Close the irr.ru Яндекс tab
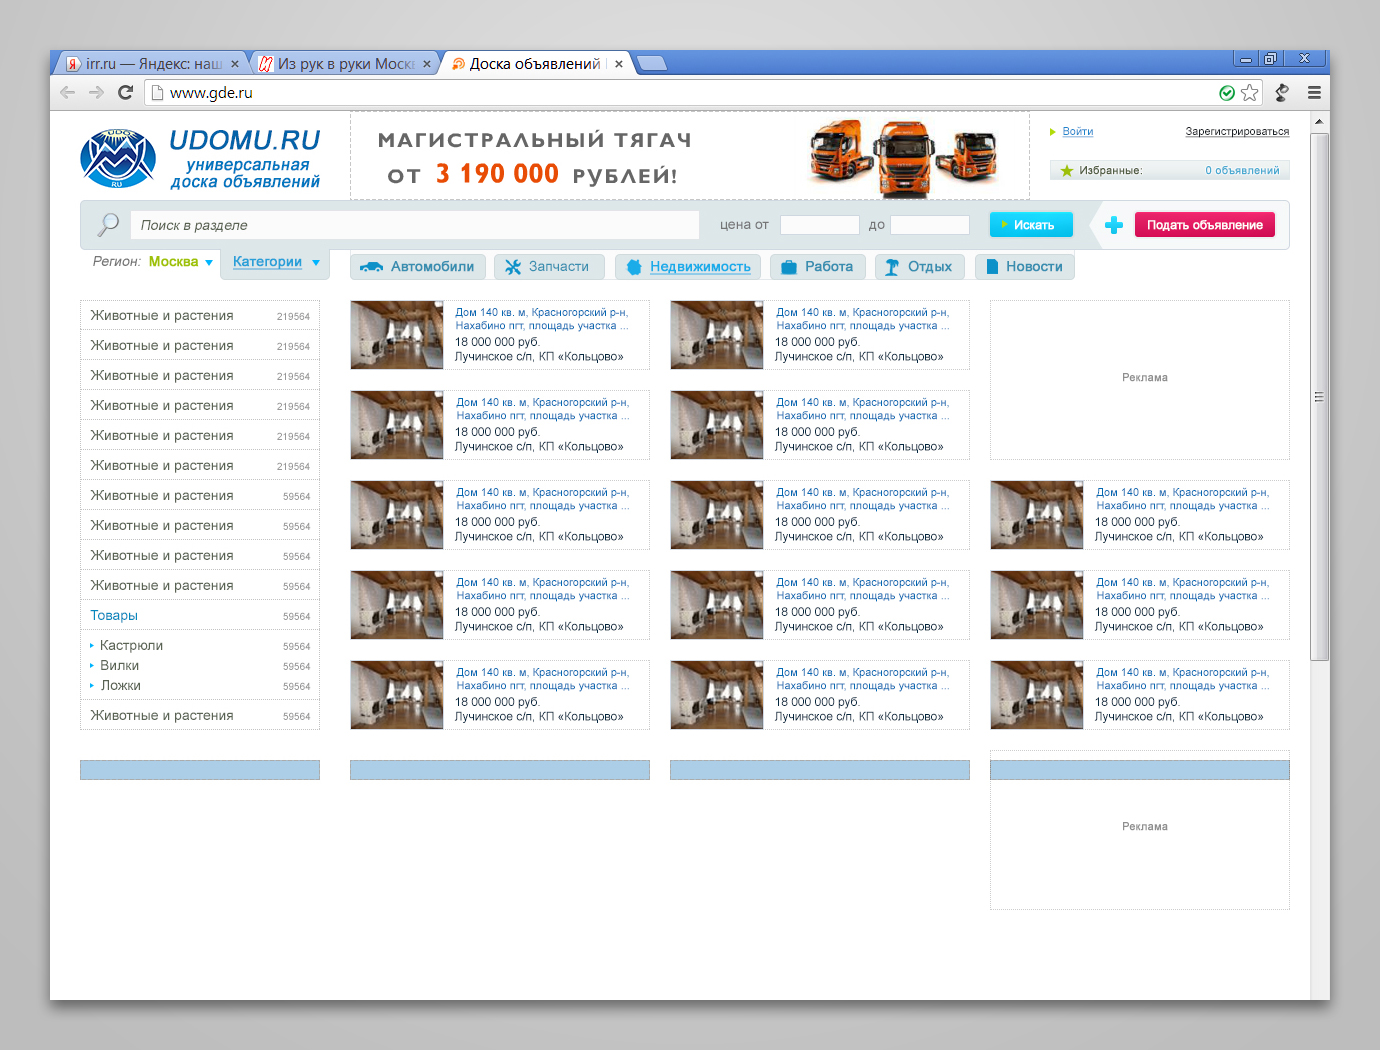 click(x=235, y=64)
